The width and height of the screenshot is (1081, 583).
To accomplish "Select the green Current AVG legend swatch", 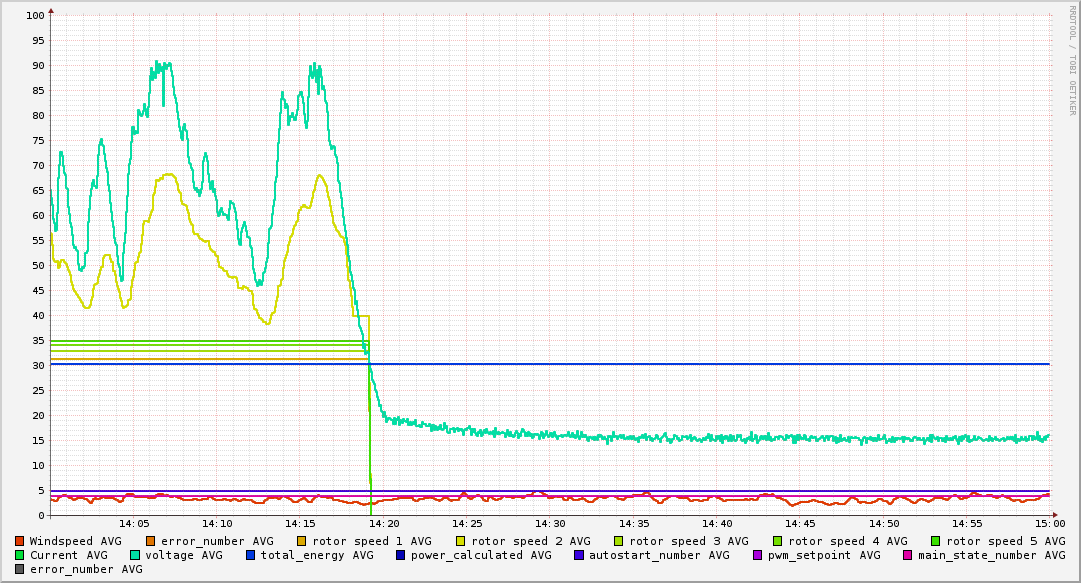I will coord(20,555).
